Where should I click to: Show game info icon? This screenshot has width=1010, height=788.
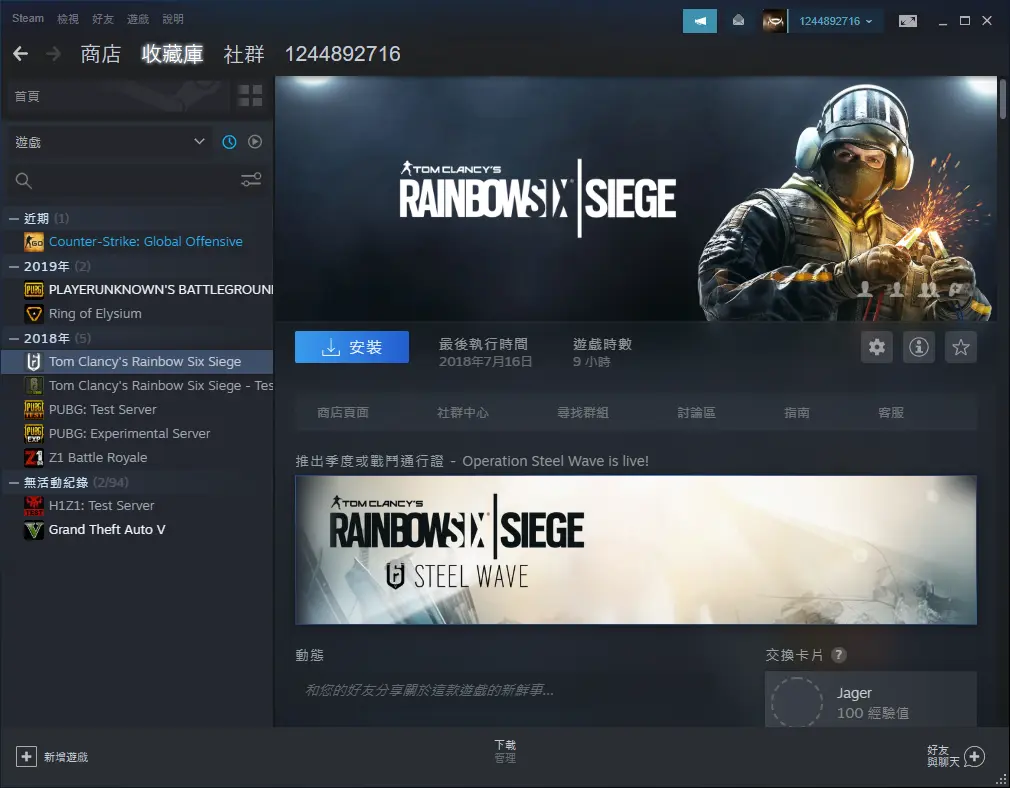[919, 347]
